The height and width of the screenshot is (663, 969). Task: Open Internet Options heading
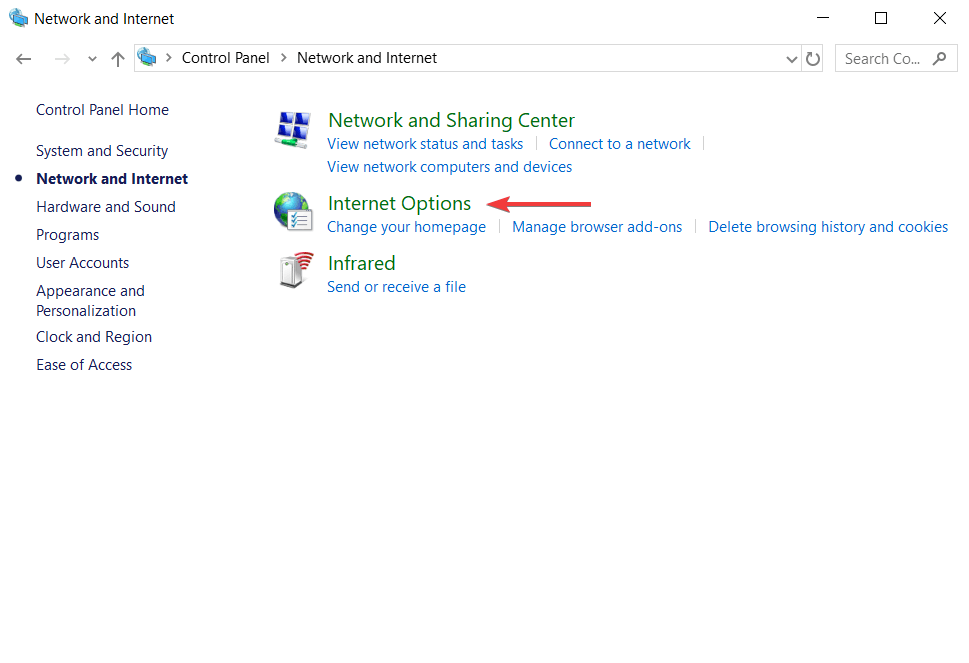point(399,203)
